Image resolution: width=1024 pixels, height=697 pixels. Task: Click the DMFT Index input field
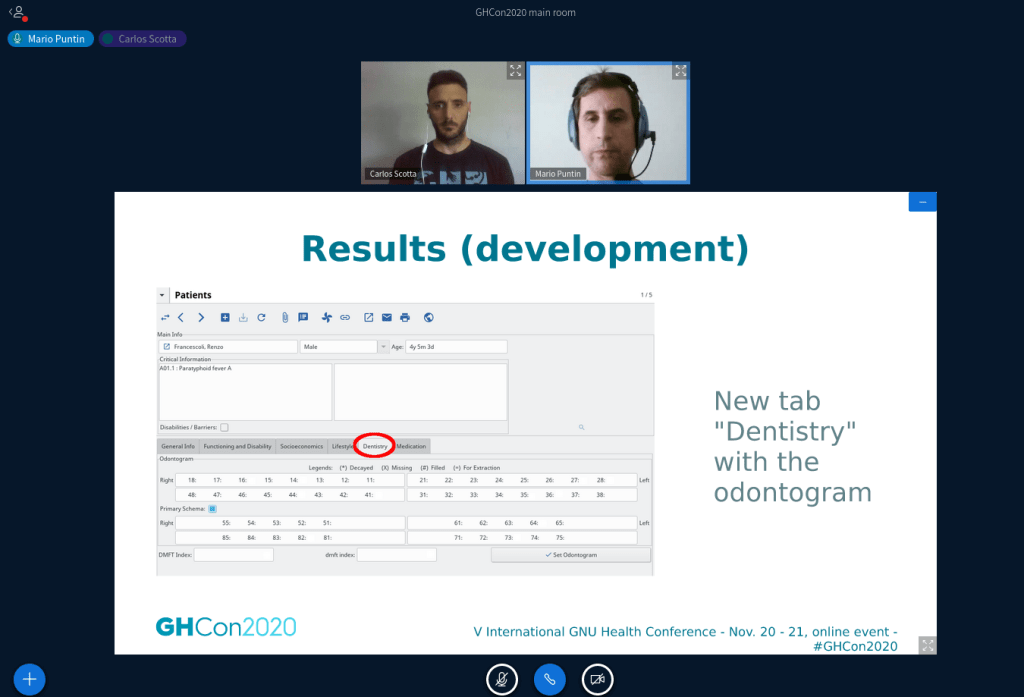(x=233, y=555)
